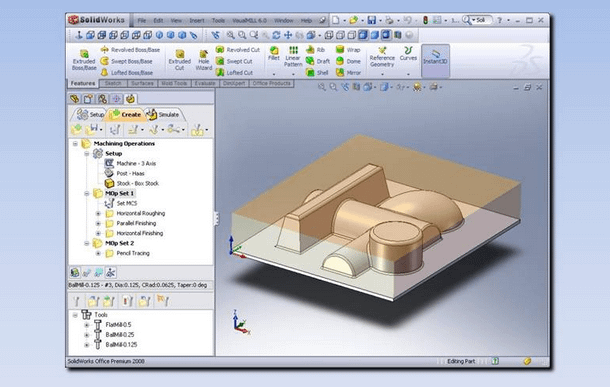Select the Revolved Cut tool
The width and height of the screenshot is (610, 387).
tap(238, 50)
